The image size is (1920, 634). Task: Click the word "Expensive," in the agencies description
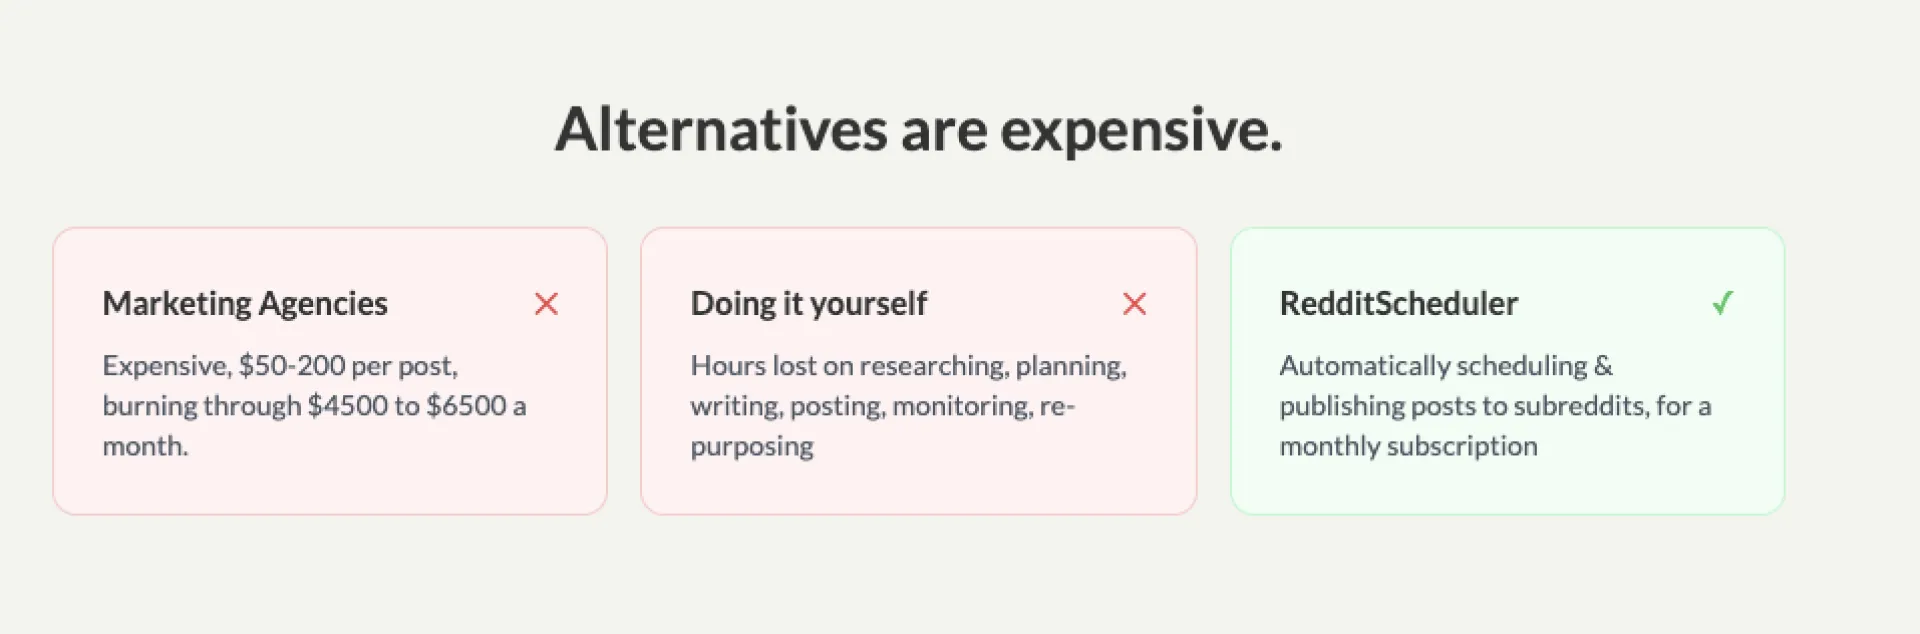point(166,366)
